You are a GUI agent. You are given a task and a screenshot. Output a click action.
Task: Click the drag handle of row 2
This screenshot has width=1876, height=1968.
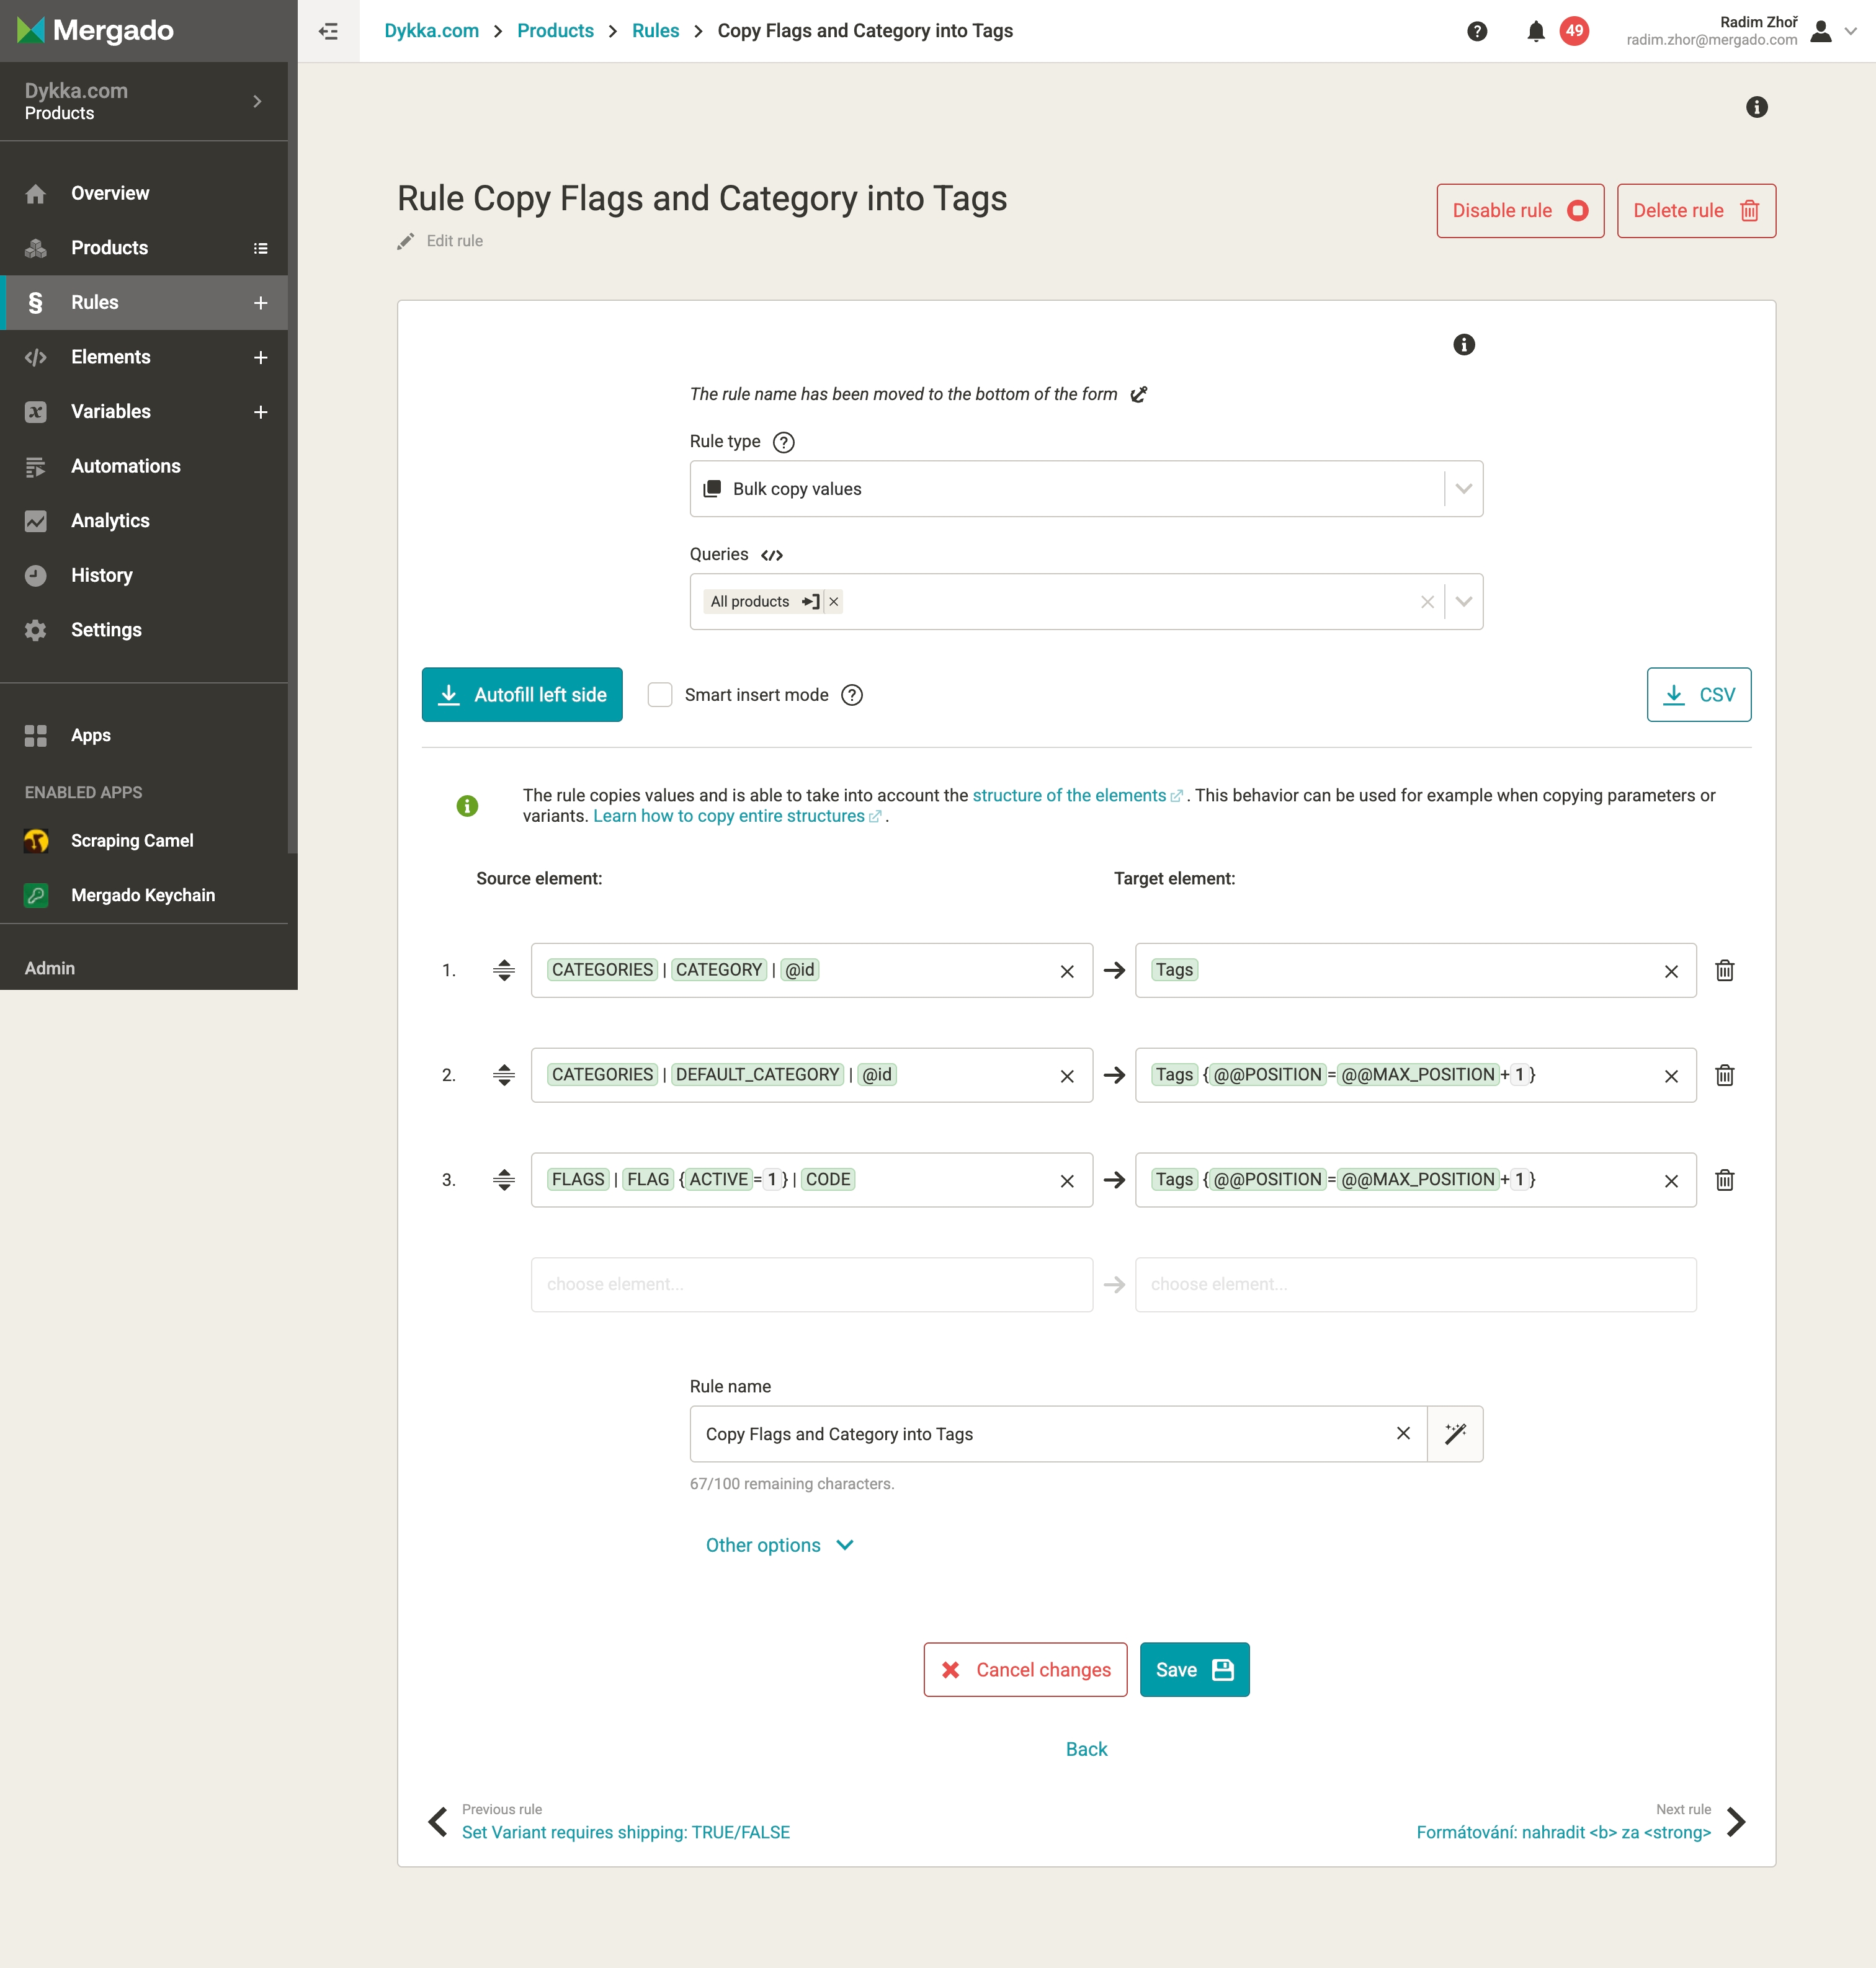(504, 1075)
